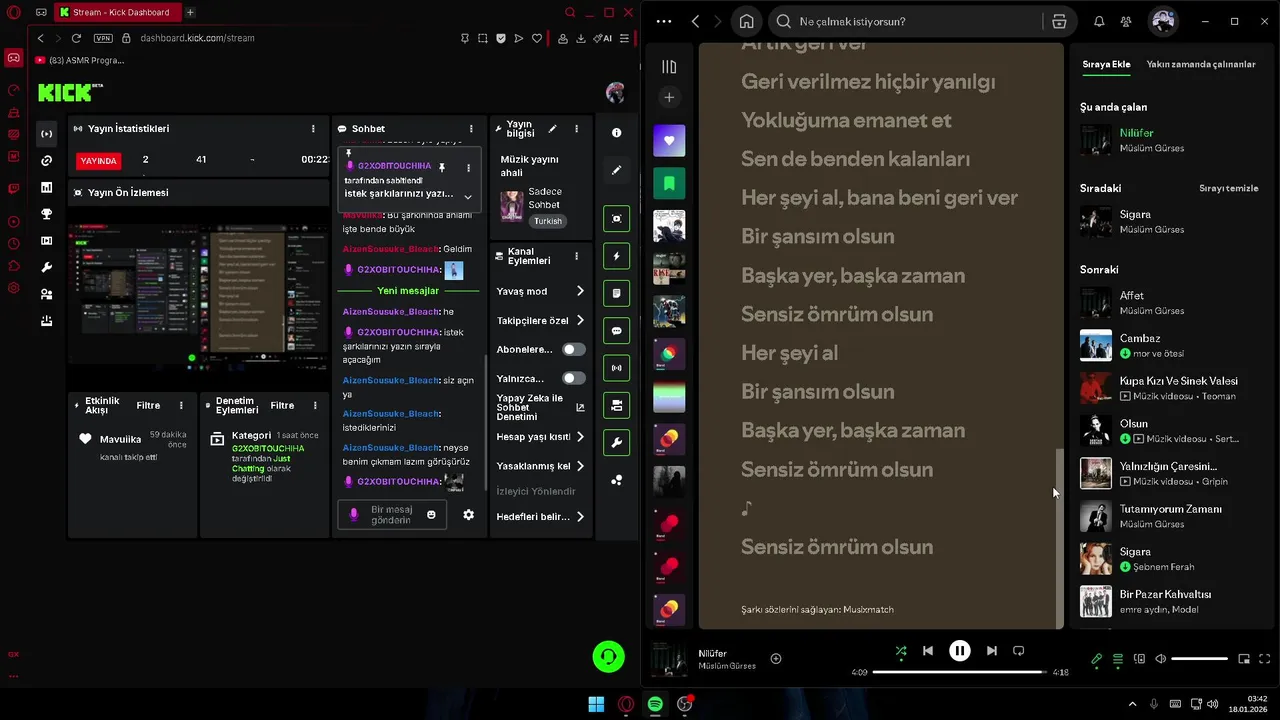Switch to Sıraya Ekle tab in Spotify
The height and width of the screenshot is (720, 1280).
pyautogui.click(x=1106, y=64)
